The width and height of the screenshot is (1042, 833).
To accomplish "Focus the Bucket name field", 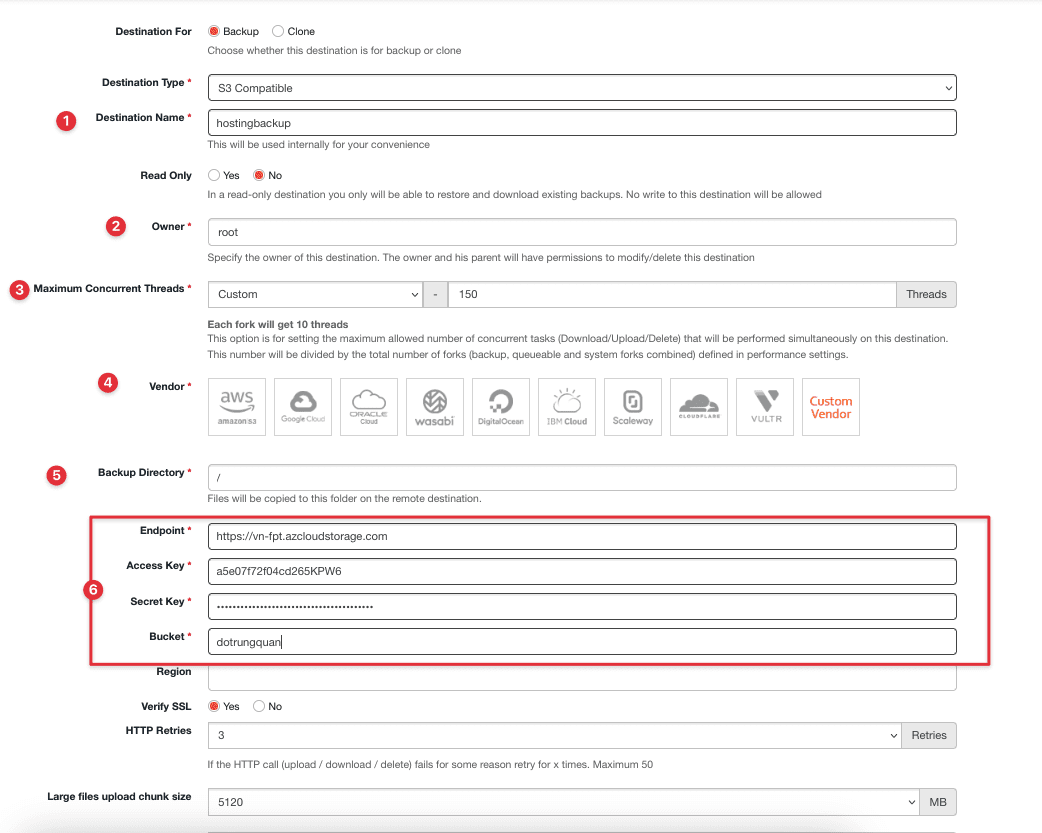I will (581, 642).
